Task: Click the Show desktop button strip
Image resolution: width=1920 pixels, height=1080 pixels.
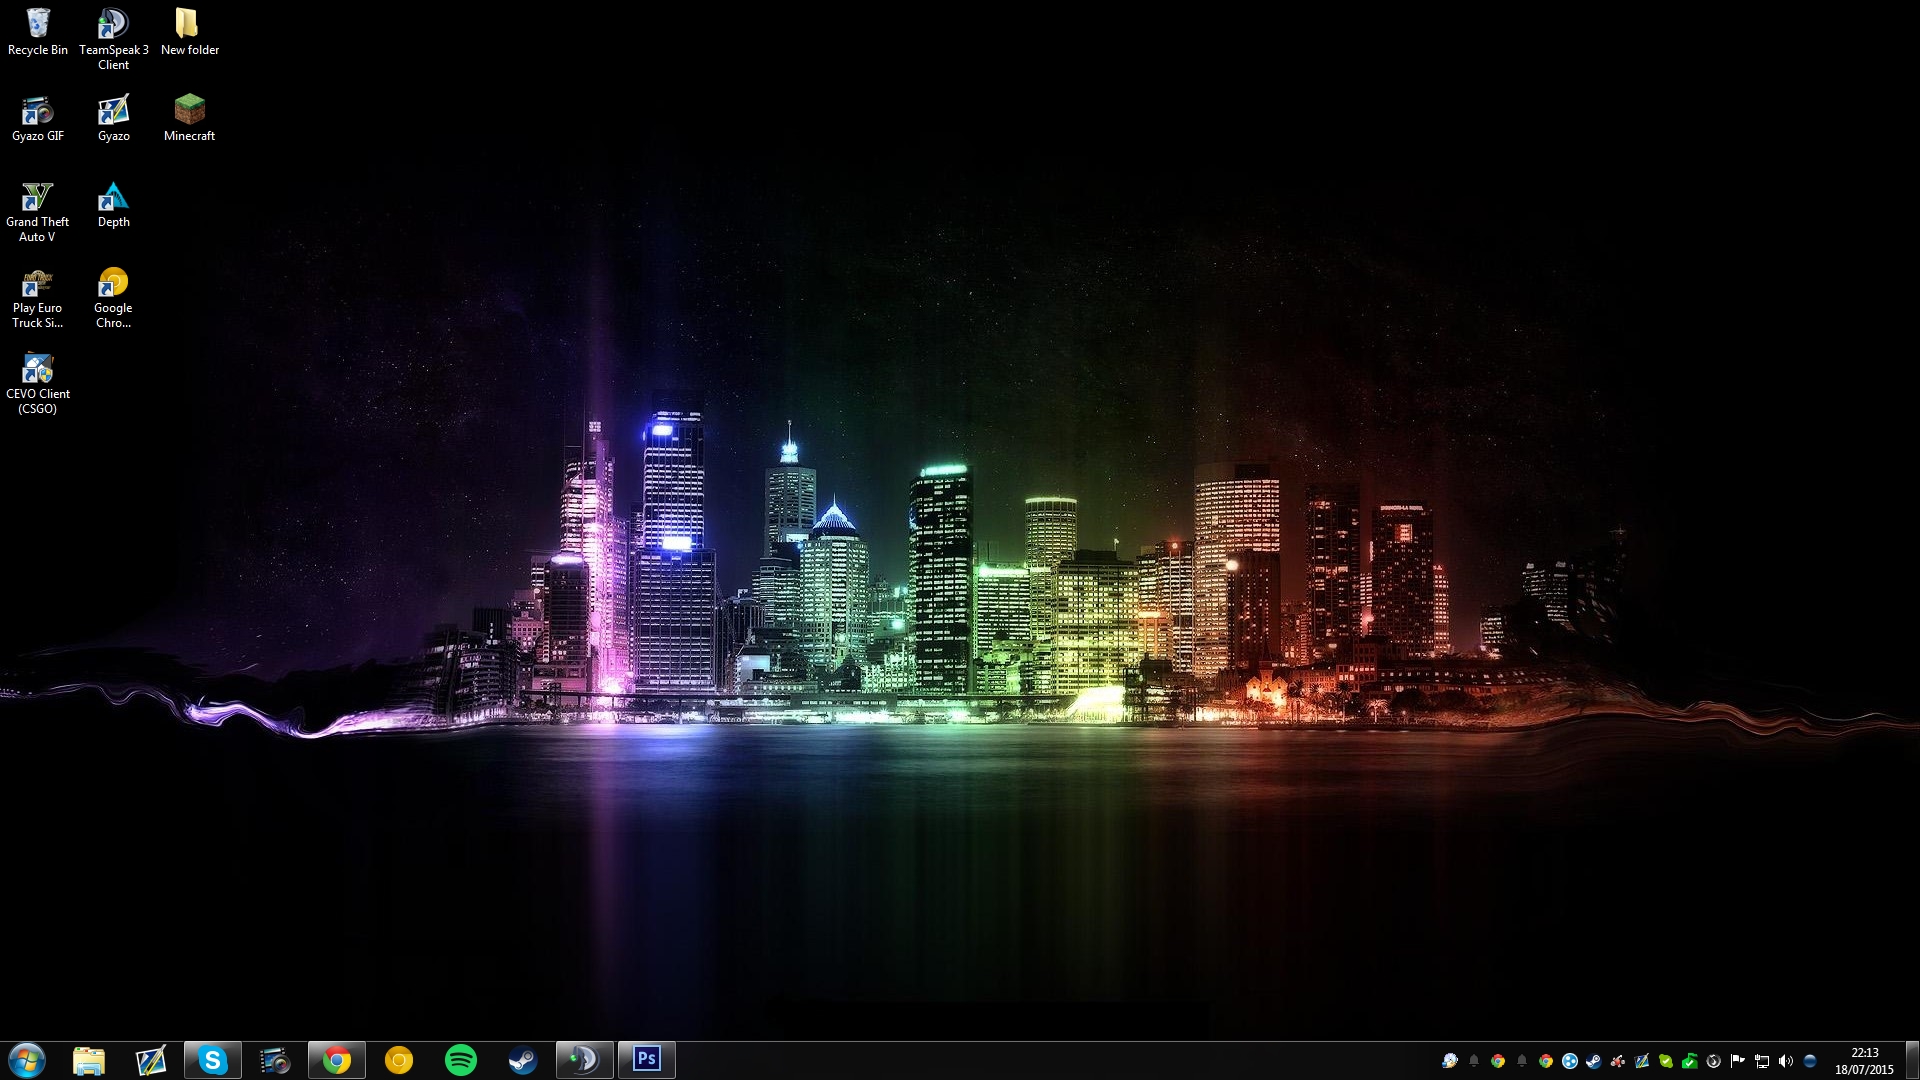Action: pyautogui.click(x=1912, y=1061)
